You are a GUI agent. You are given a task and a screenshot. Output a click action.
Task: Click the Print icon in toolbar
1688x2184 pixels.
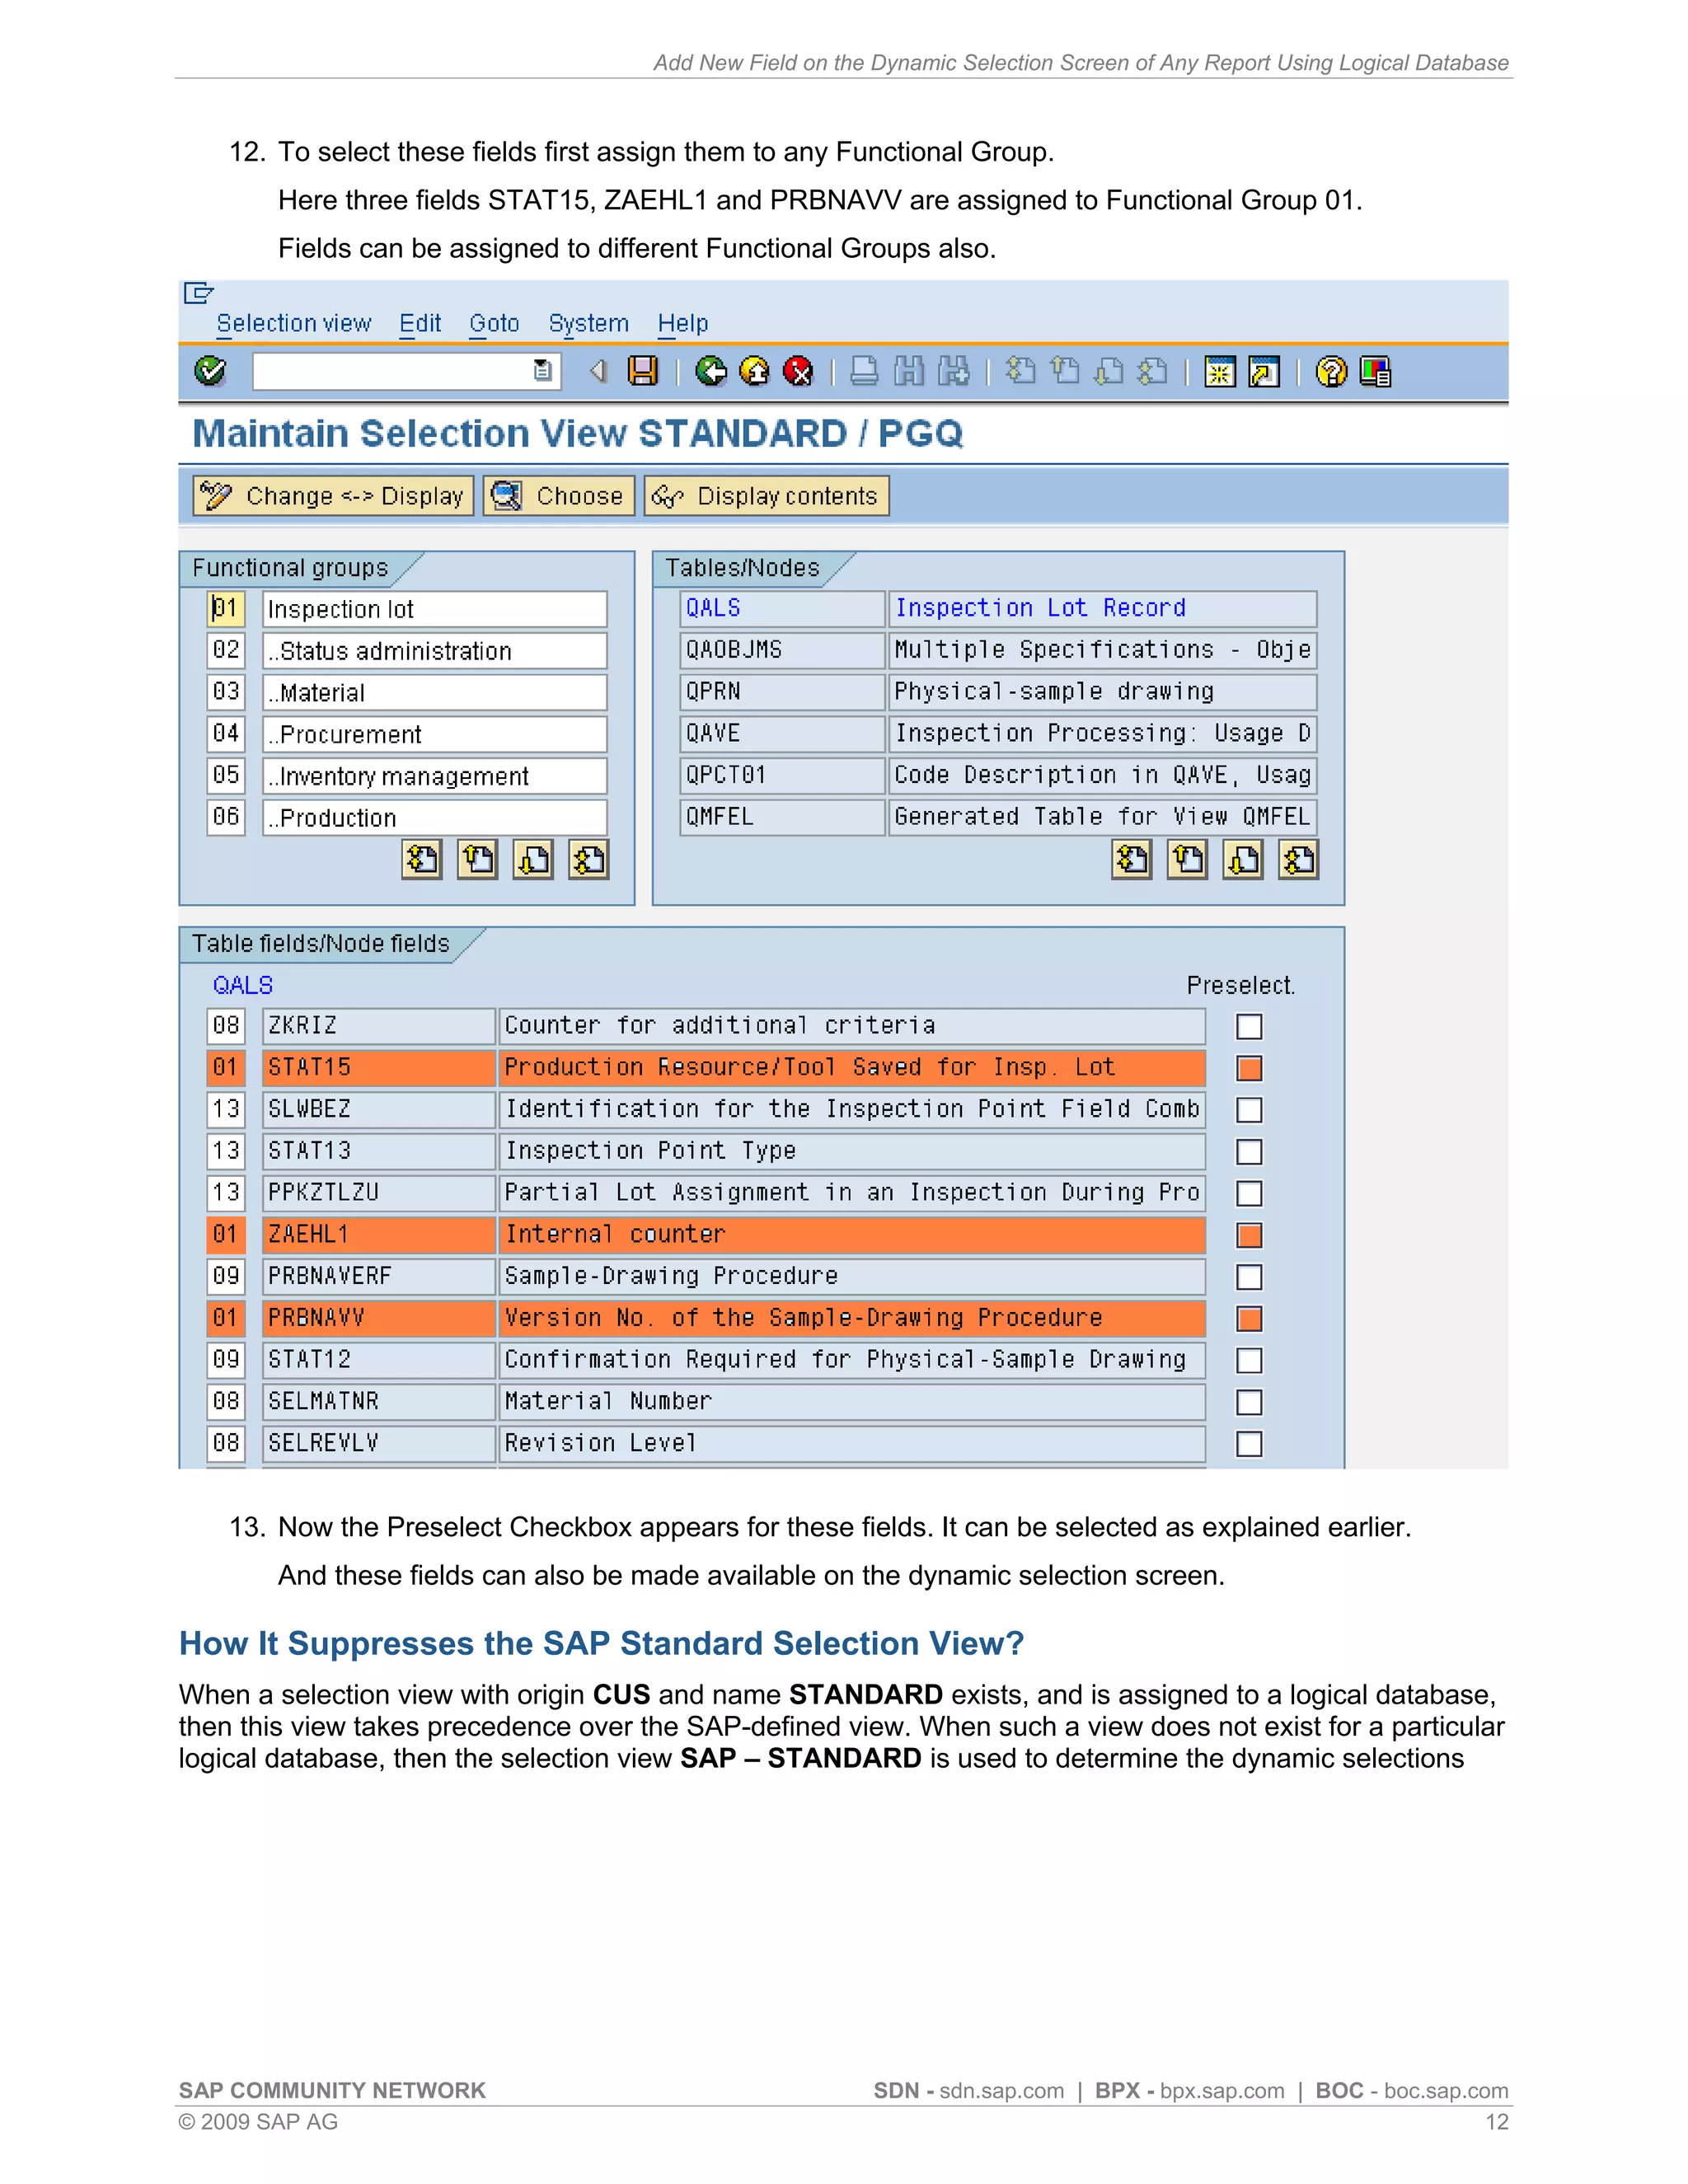coord(864,372)
